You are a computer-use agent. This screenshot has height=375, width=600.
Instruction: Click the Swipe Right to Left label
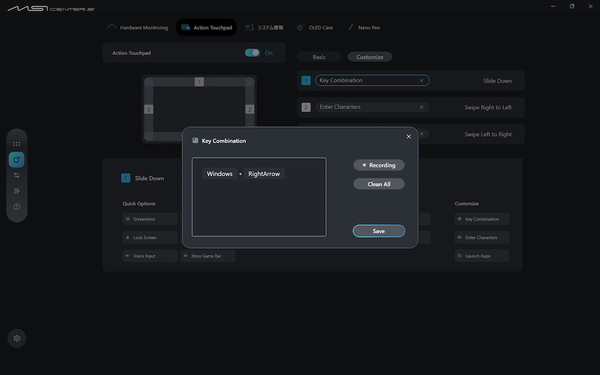coord(488,108)
